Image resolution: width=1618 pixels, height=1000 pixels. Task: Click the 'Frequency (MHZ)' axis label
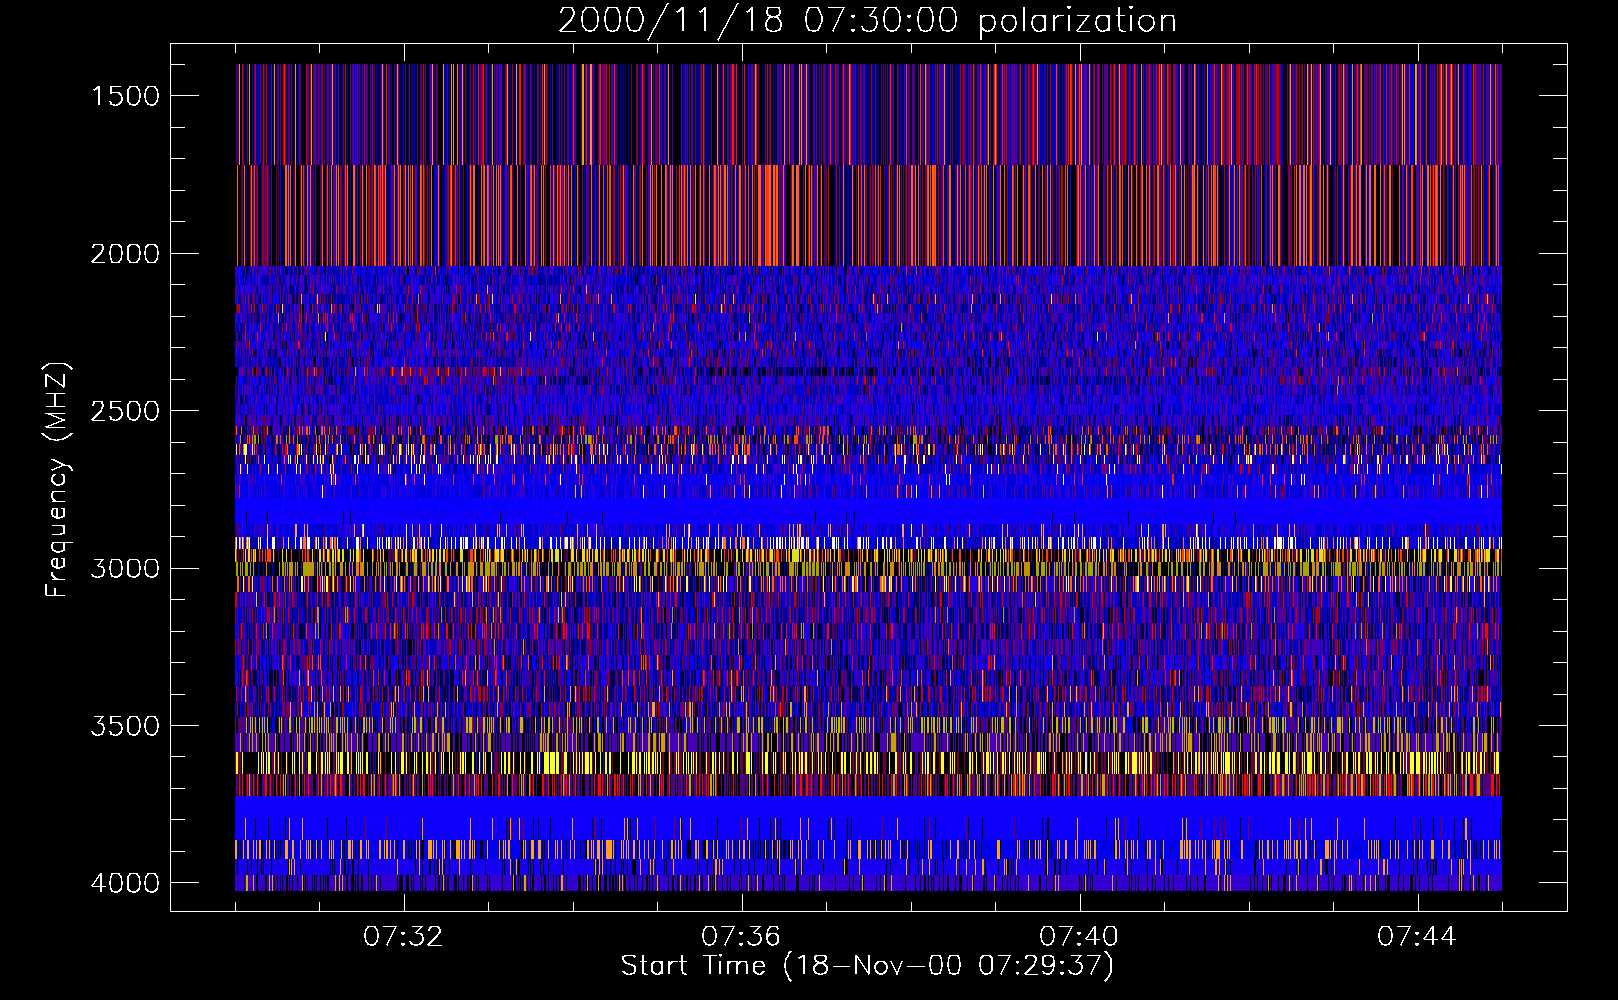(57, 480)
